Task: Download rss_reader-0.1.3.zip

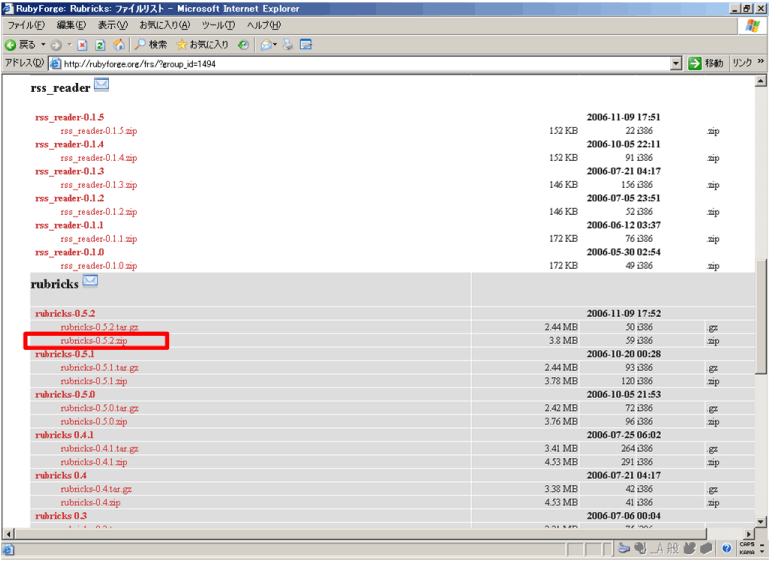Action: point(99,185)
